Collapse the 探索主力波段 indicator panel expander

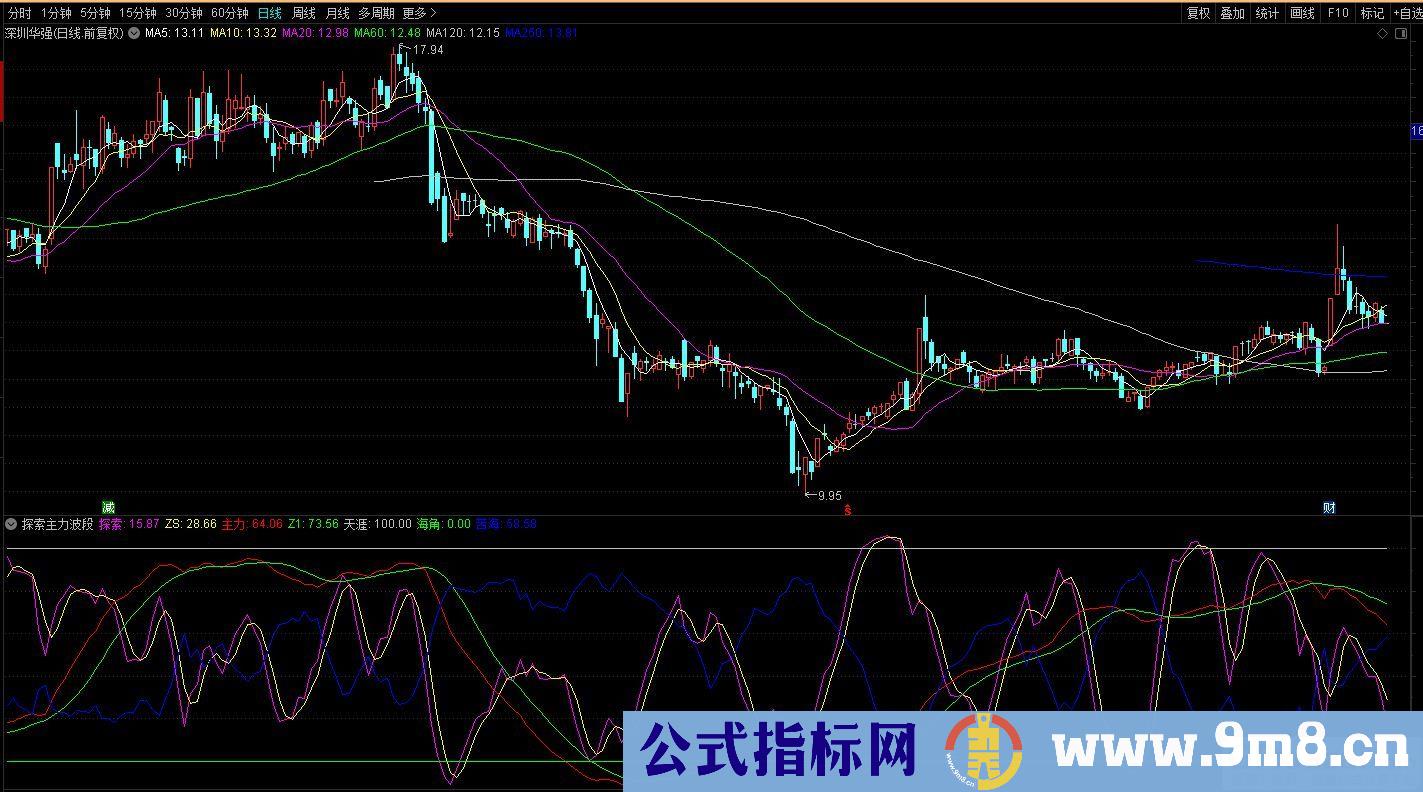click(10, 523)
